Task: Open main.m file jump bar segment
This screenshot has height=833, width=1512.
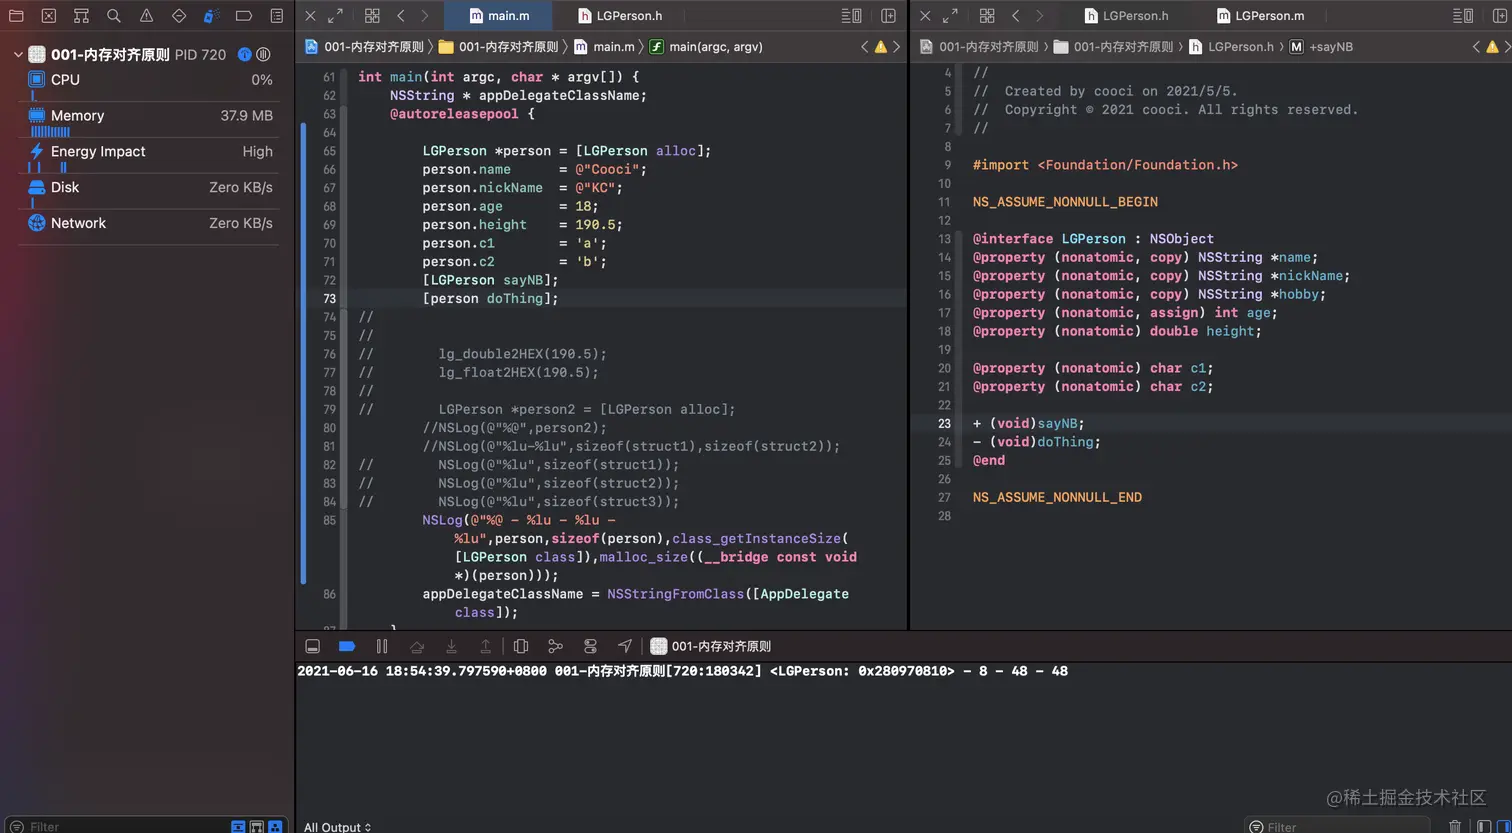Action: 604,47
